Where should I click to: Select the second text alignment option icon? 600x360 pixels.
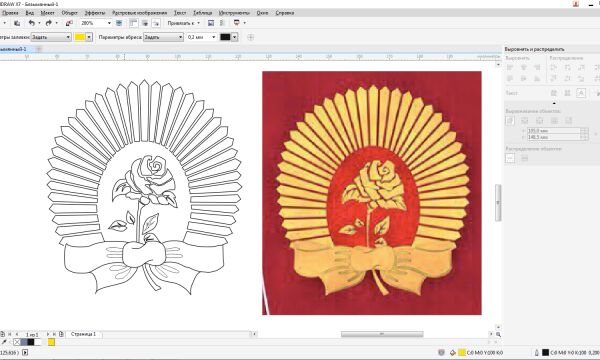(x=567, y=93)
